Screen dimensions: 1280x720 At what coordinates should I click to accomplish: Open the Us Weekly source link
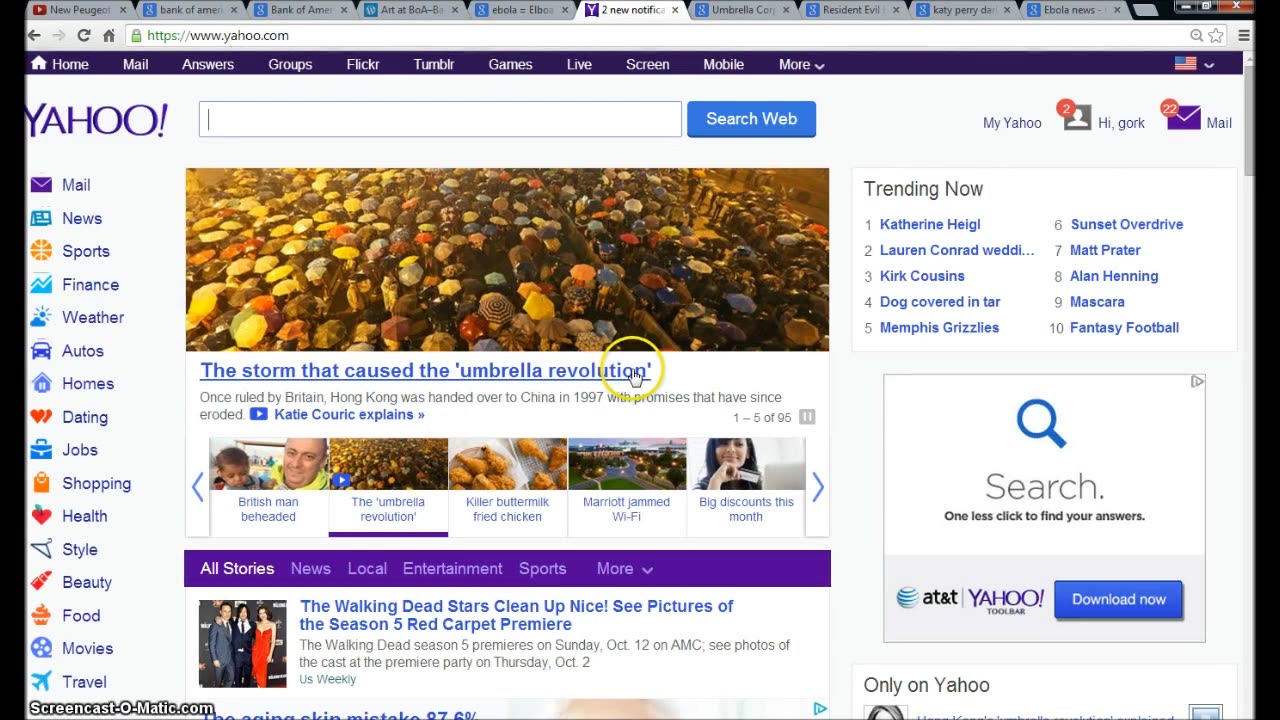click(327, 679)
